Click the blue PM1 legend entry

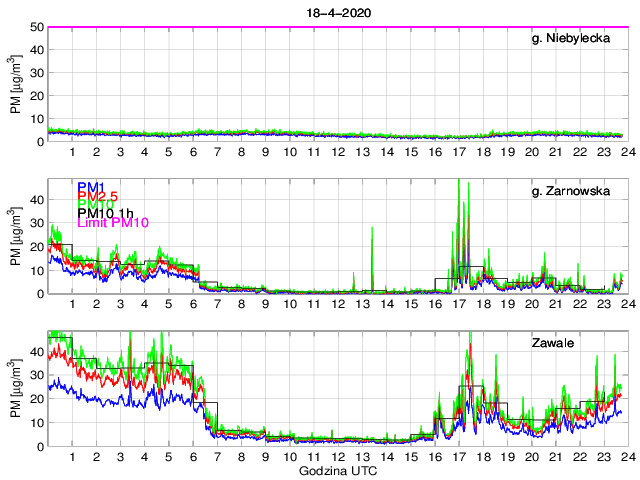pyautogui.click(x=90, y=186)
